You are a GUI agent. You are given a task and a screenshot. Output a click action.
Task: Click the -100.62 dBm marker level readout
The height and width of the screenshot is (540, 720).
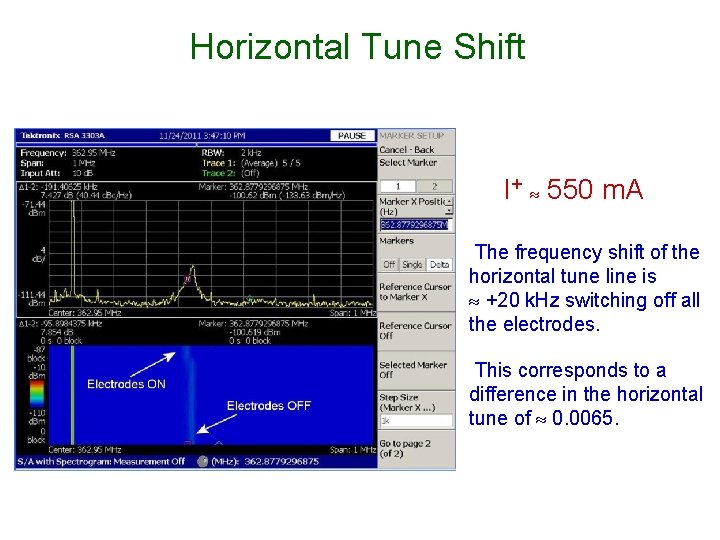(287, 195)
